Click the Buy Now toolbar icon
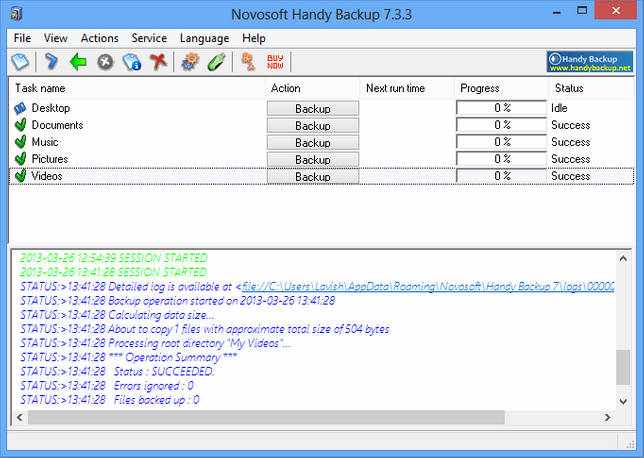The image size is (644, 458). click(x=275, y=62)
